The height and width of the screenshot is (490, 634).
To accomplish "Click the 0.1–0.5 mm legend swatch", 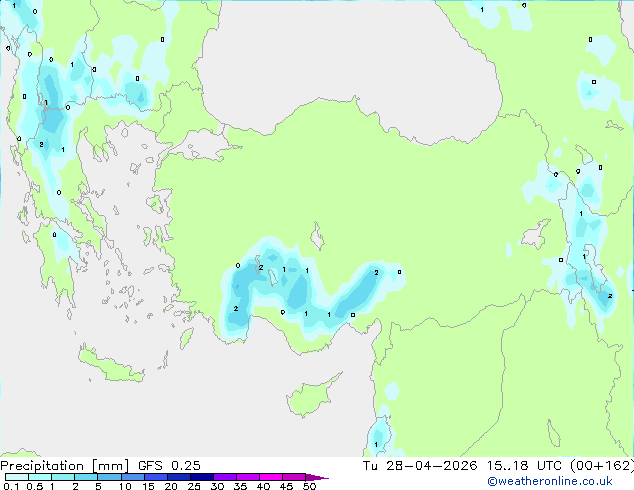I will click(x=17, y=477).
